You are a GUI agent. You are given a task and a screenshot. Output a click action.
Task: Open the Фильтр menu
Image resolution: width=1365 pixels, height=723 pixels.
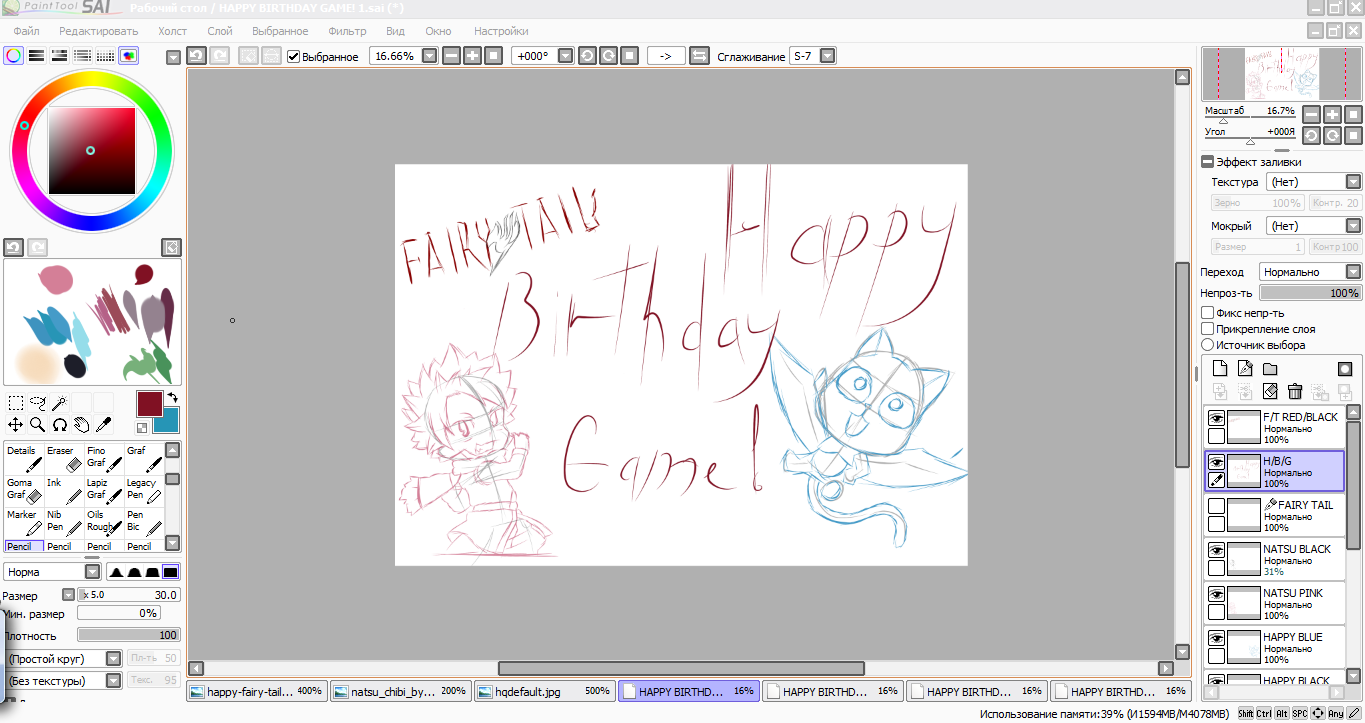pos(347,31)
